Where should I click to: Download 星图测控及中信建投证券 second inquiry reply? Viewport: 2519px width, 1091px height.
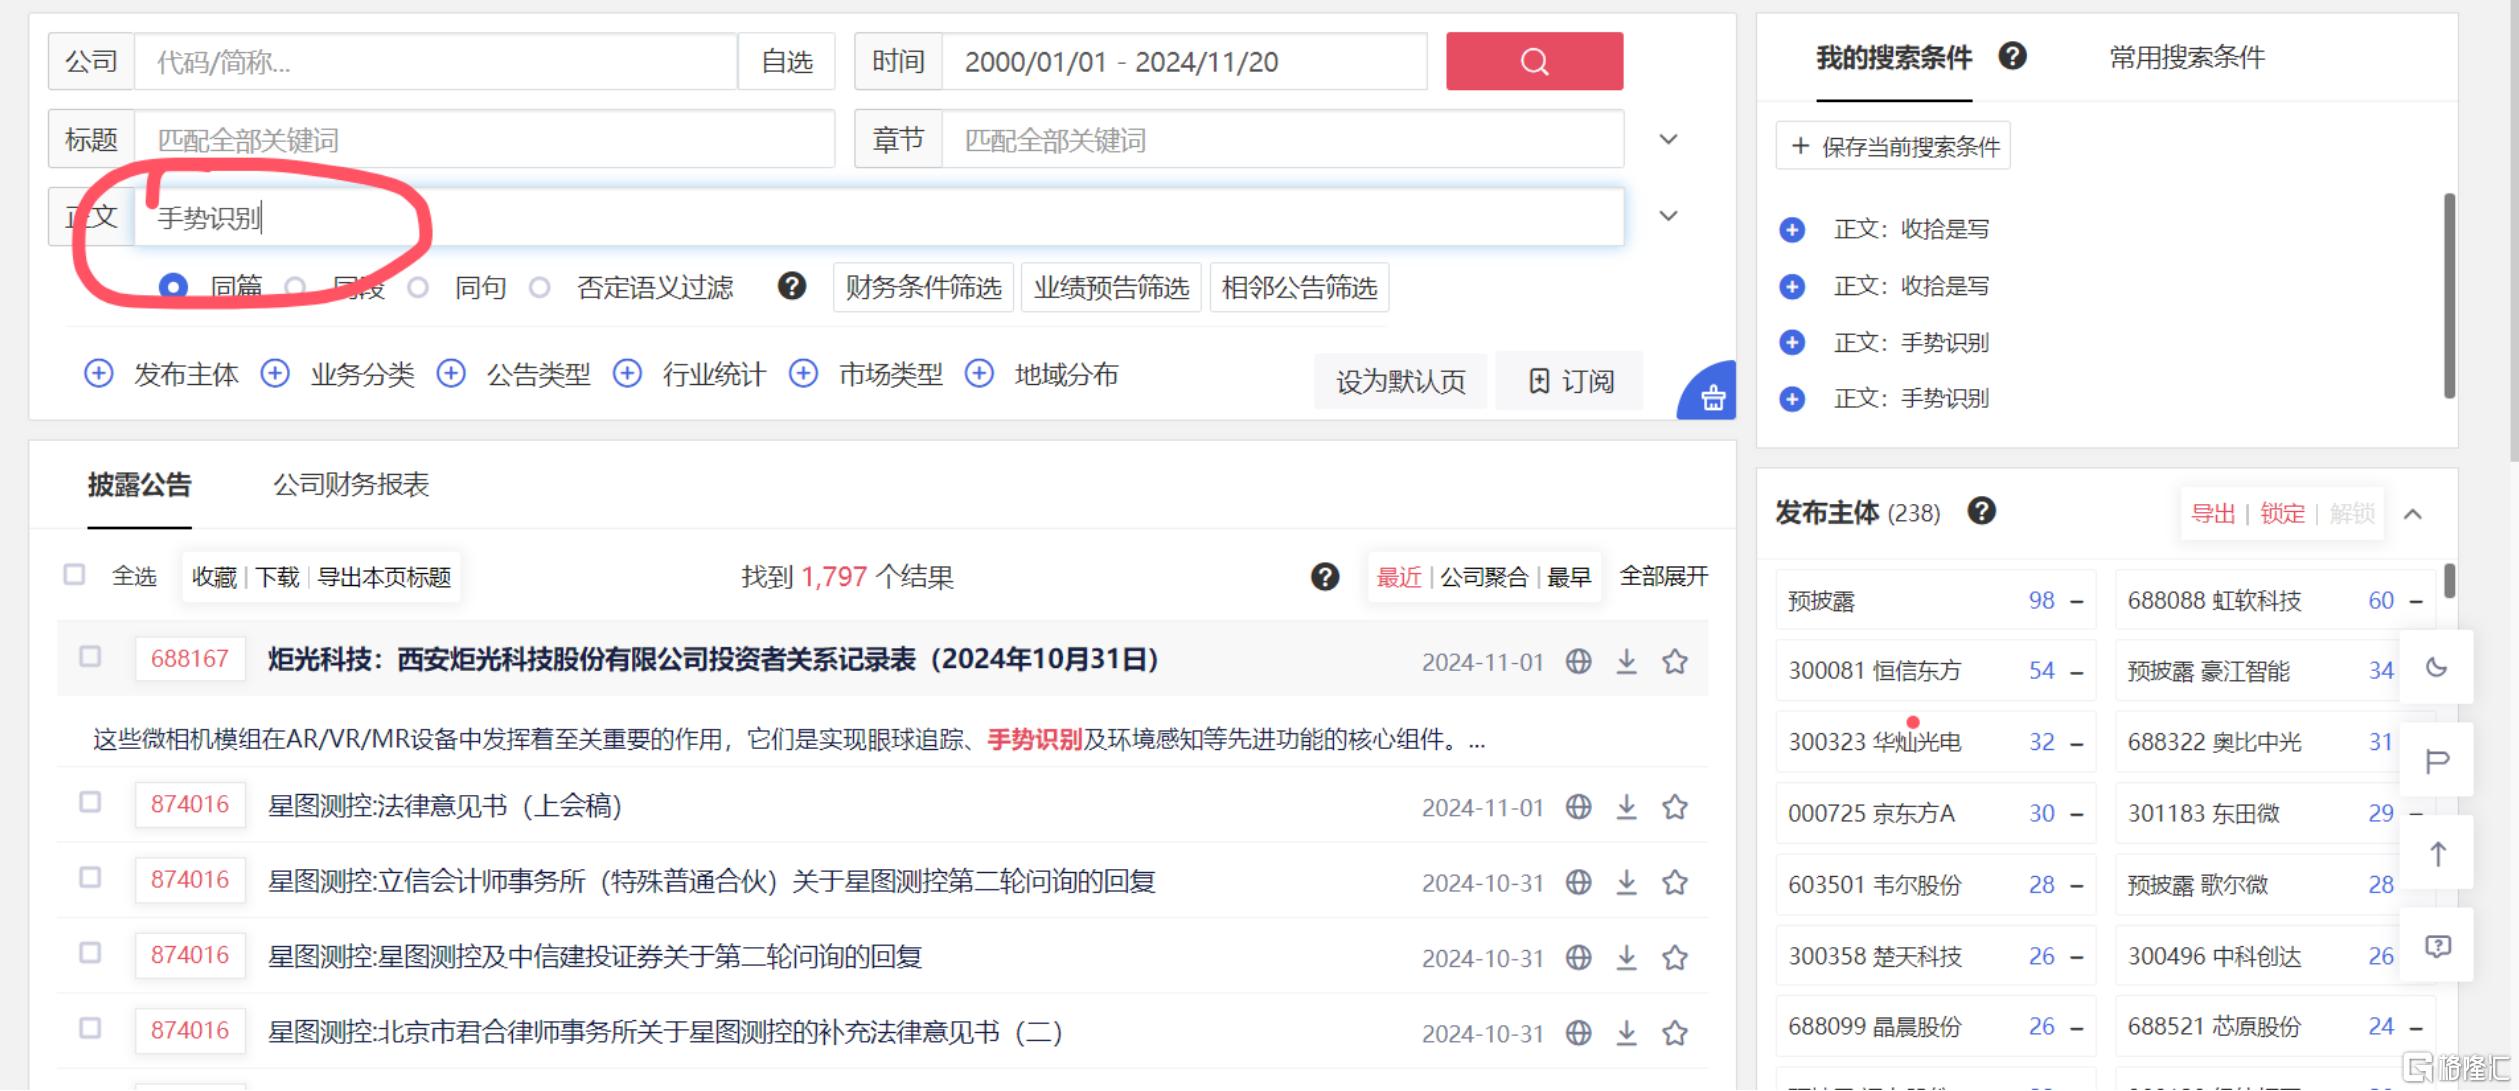[x=1627, y=957]
